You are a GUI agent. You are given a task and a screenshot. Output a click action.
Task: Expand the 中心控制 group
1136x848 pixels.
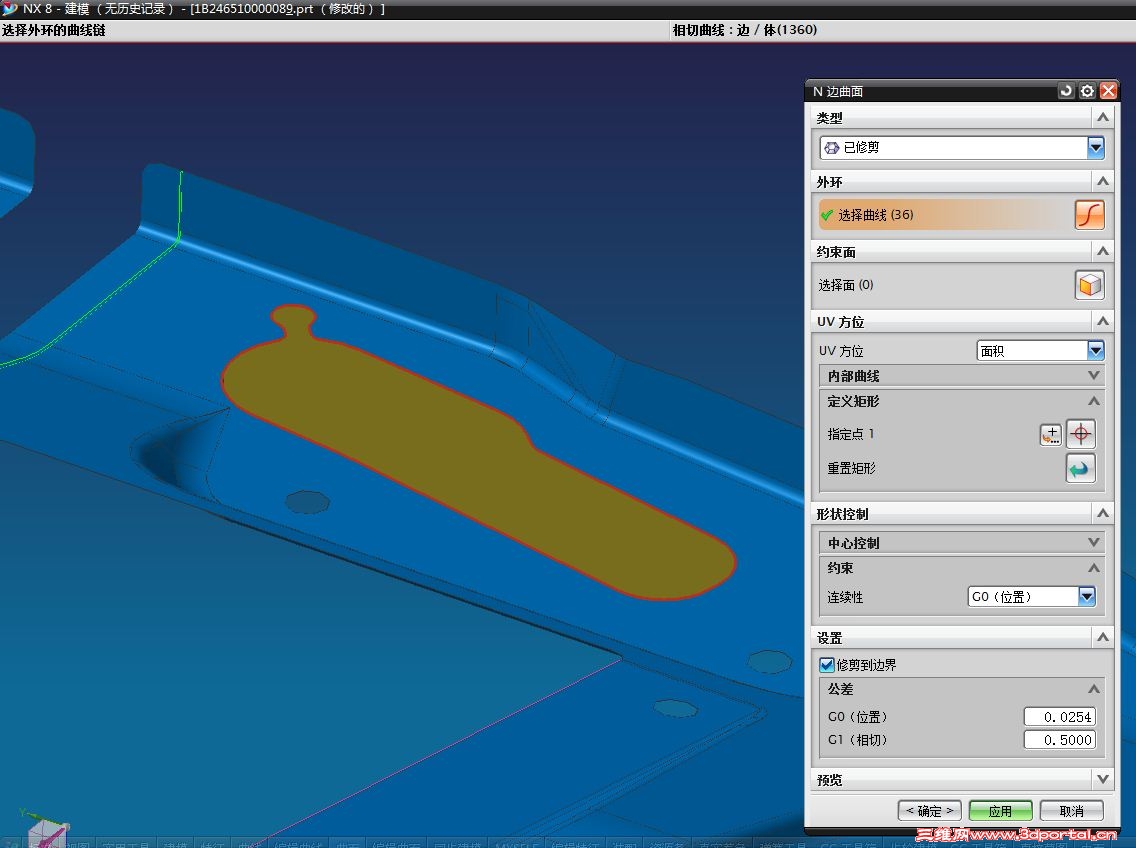pos(1094,542)
